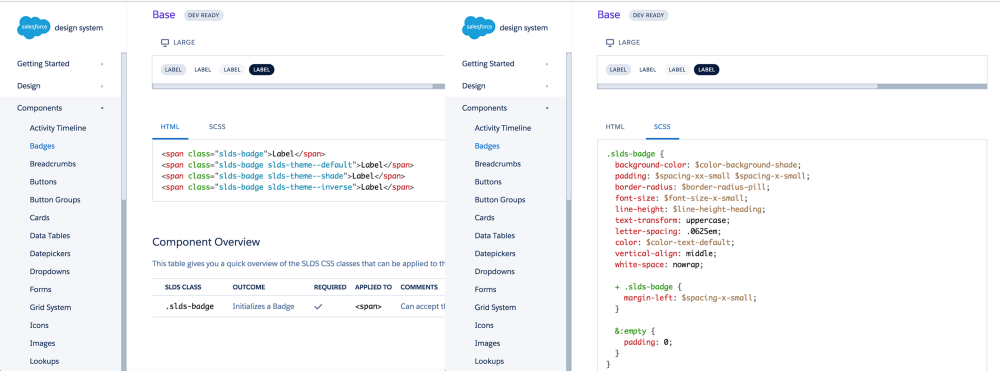Click the Initializes a Badge link

[x=263, y=307]
